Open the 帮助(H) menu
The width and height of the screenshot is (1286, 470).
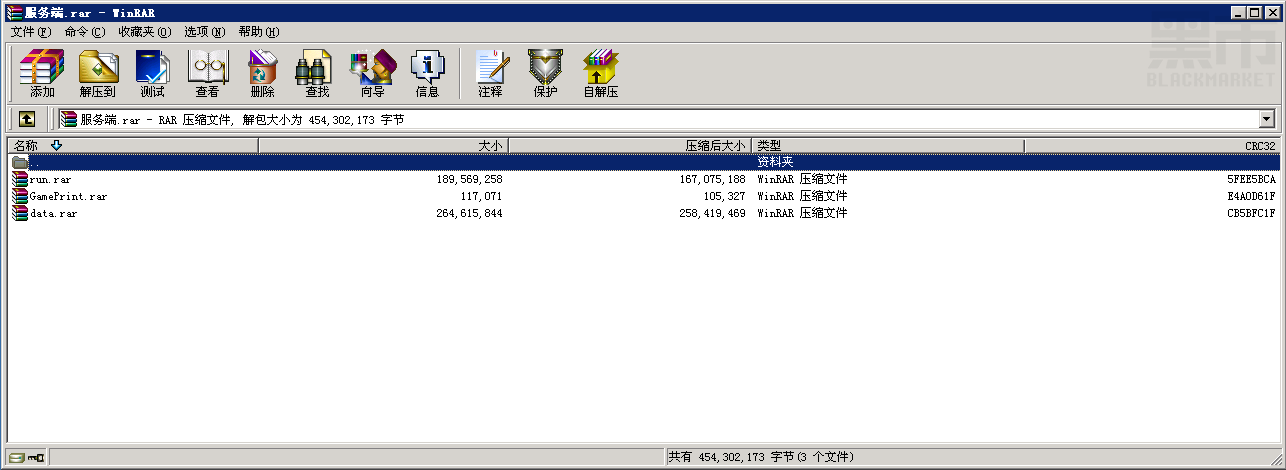coord(259,32)
